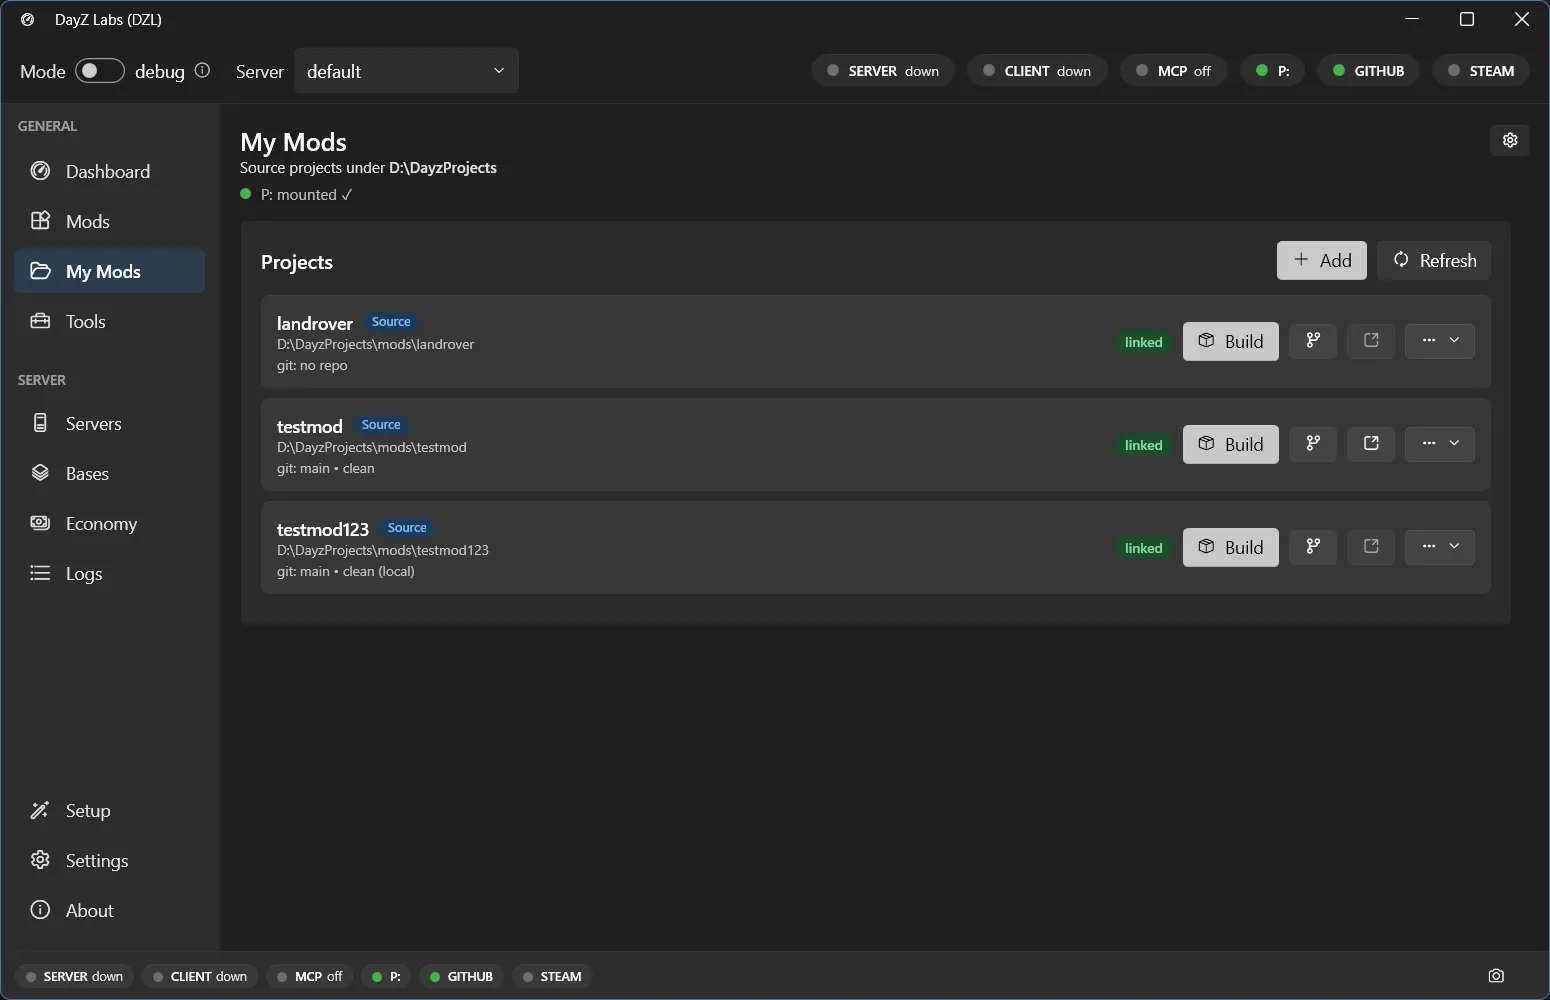Open Economy page in sidebar
The width and height of the screenshot is (1550, 1000).
tap(109, 523)
